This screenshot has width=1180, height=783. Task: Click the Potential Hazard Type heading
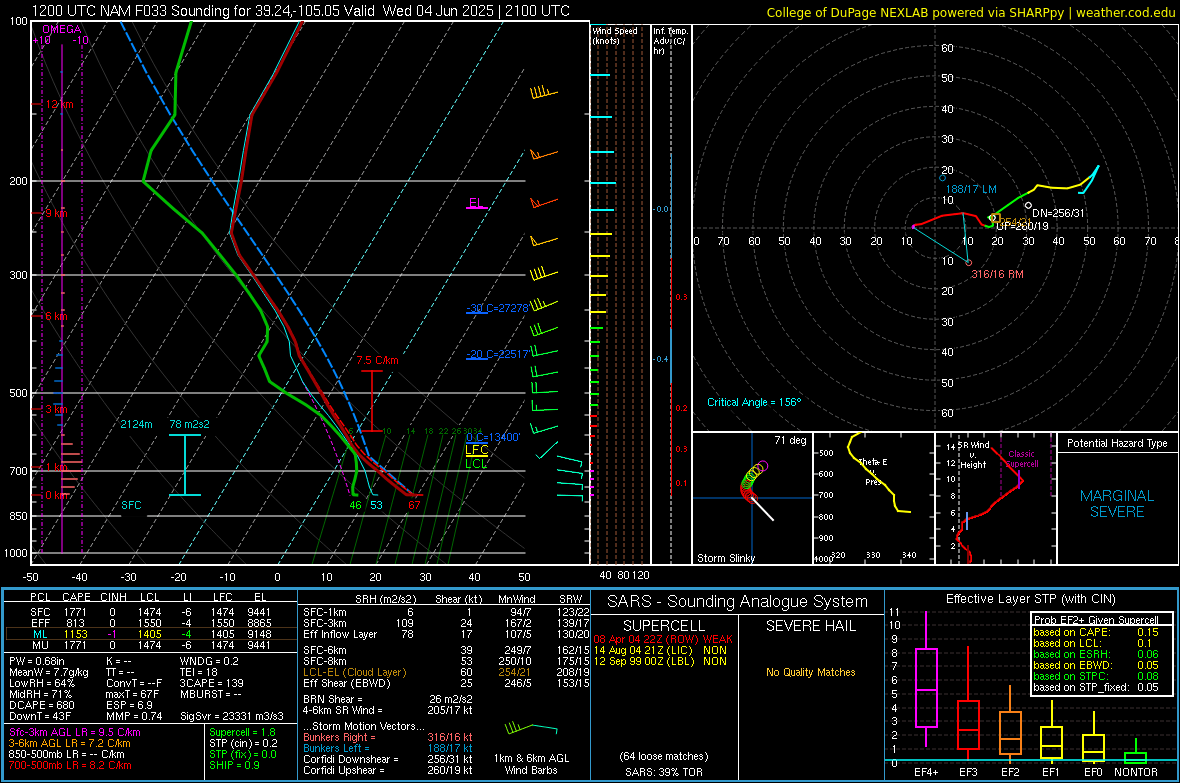pyautogui.click(x=1117, y=443)
